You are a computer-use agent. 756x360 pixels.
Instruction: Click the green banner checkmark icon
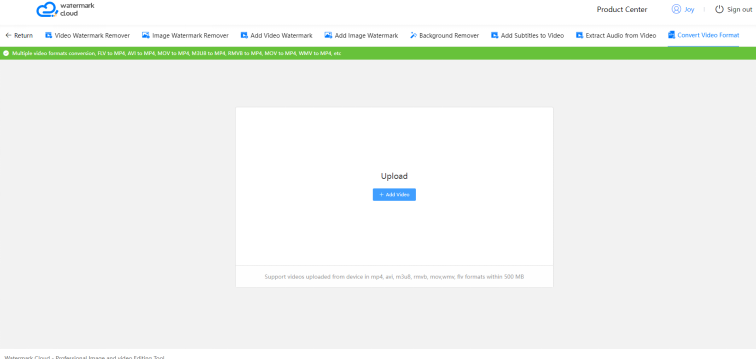coord(6,53)
